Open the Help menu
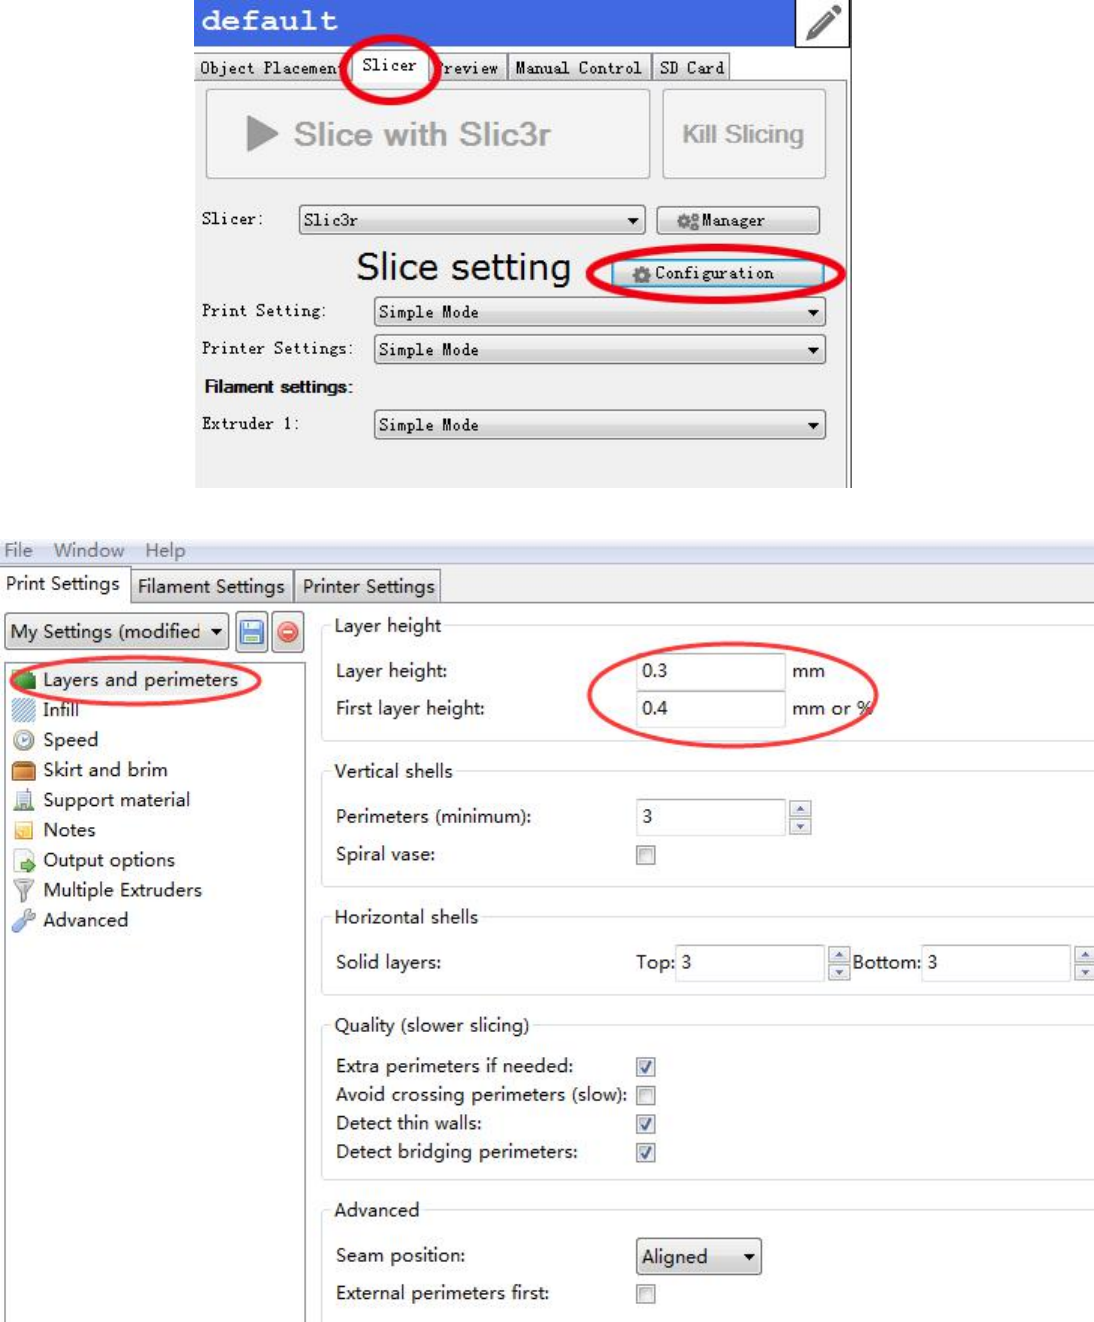The height and width of the screenshot is (1322, 1094). click(x=165, y=550)
